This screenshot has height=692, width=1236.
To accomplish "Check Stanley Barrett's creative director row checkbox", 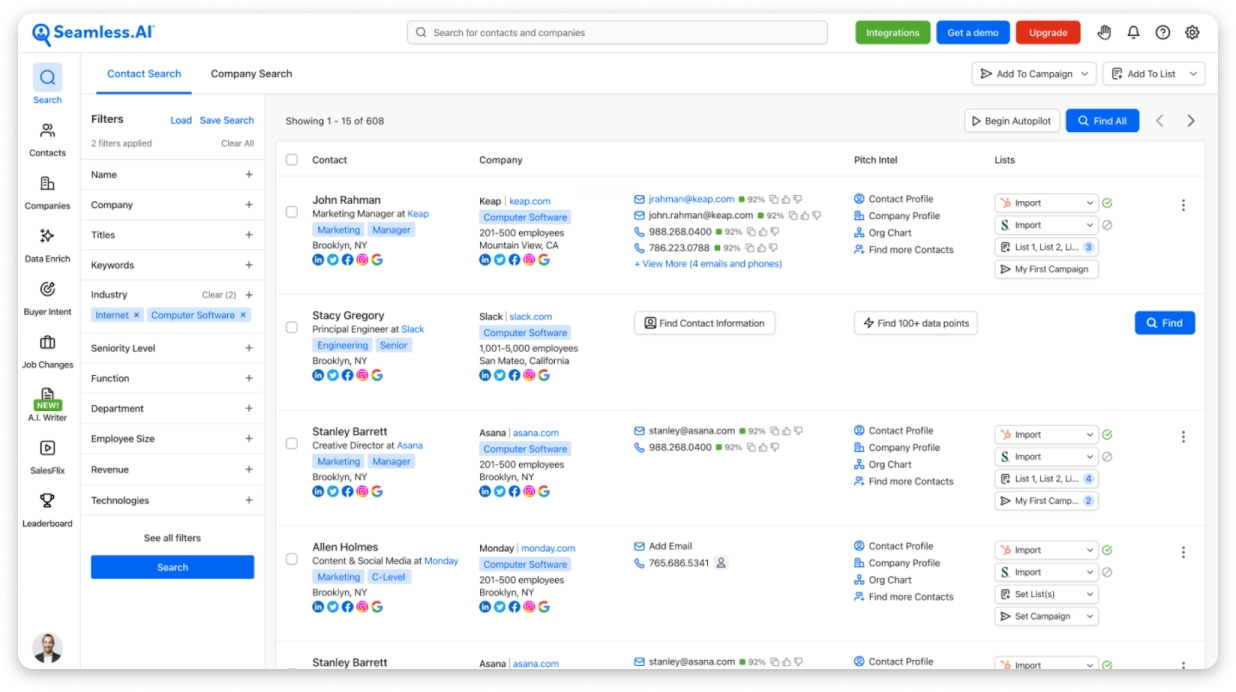I will click(x=292, y=443).
